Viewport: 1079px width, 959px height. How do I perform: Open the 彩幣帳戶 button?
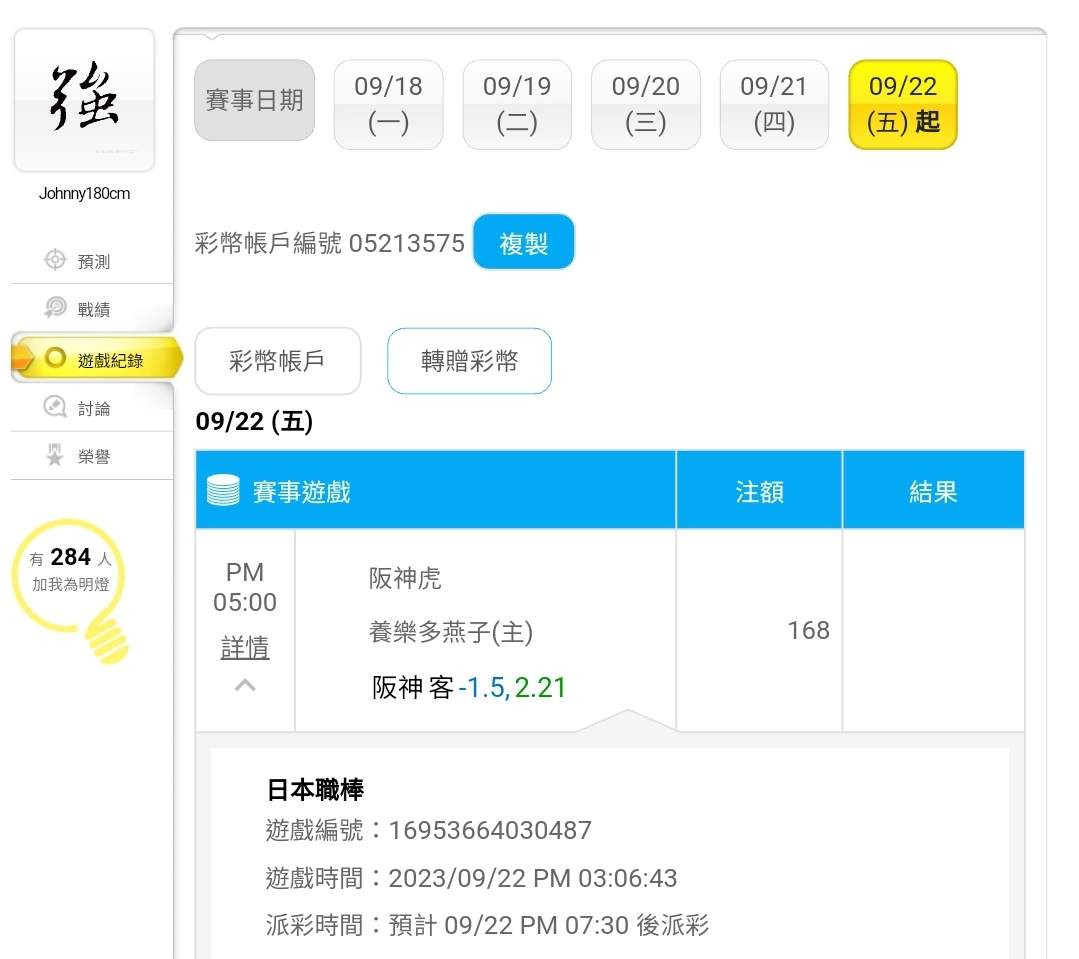278,360
